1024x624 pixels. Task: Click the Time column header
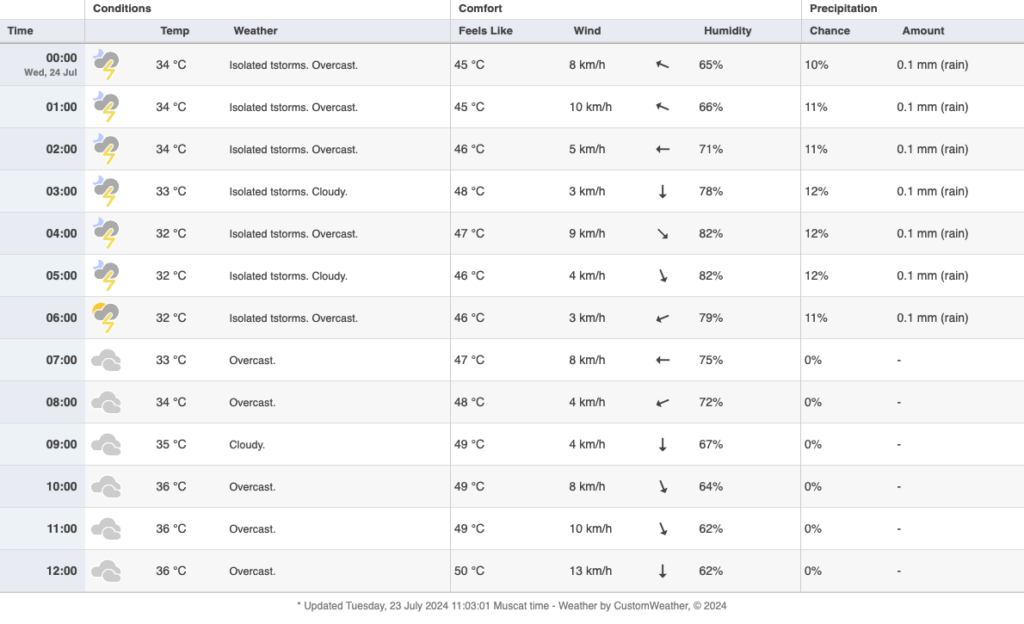[x=20, y=31]
